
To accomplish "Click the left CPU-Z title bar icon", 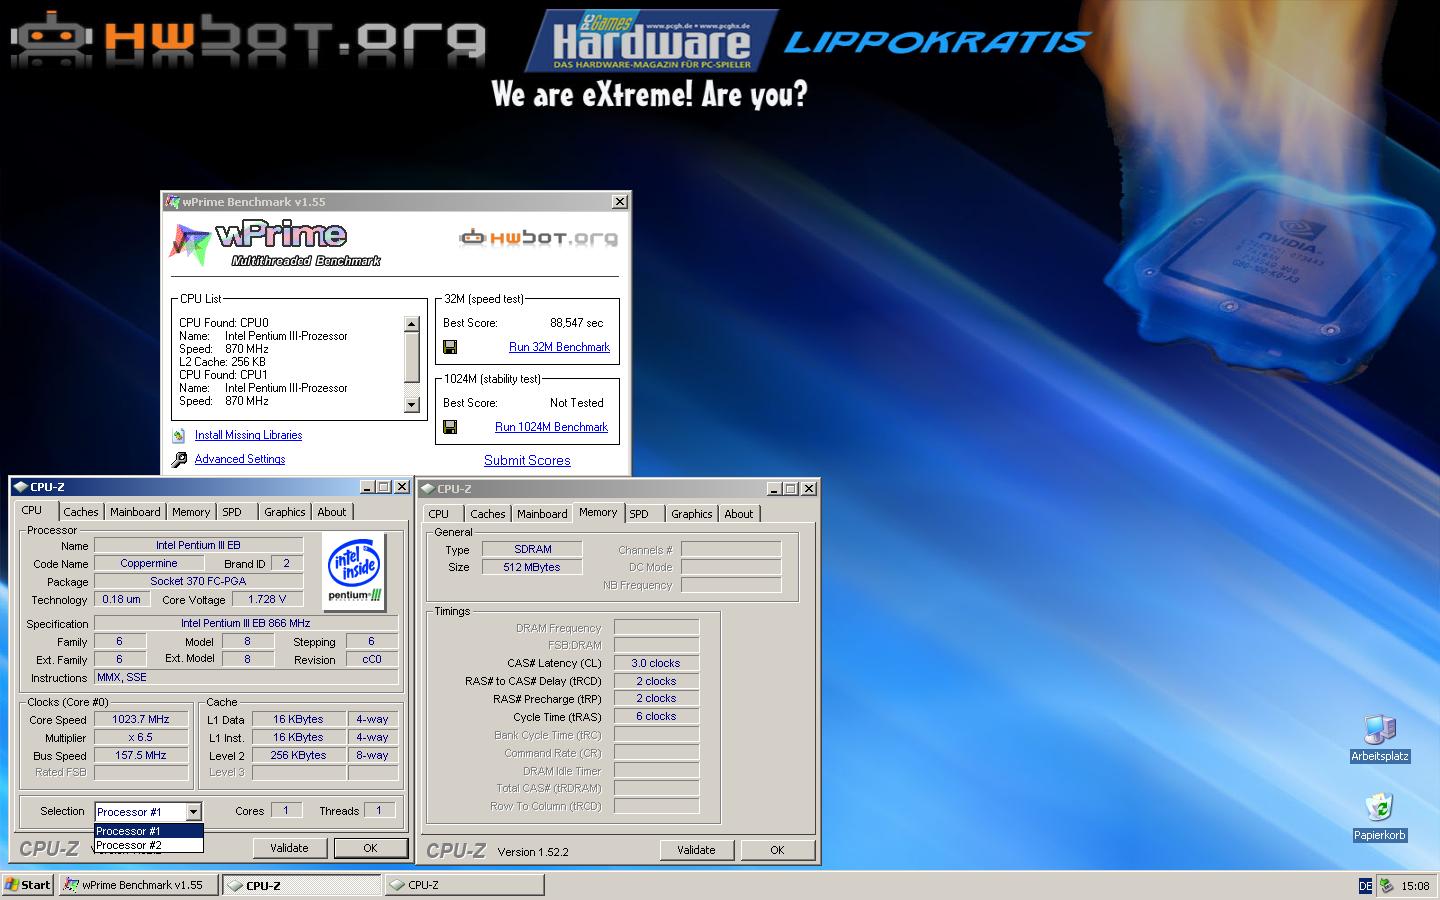I will 20,487.
